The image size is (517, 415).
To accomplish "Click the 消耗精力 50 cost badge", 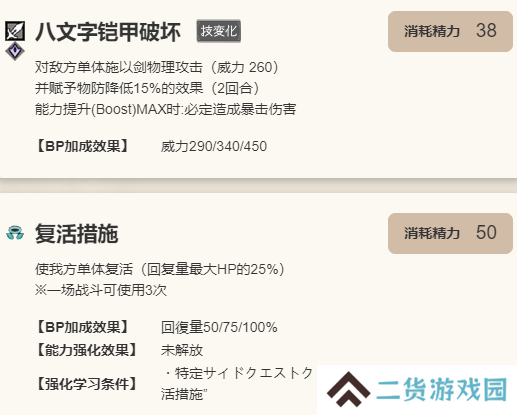I will 450,233.
